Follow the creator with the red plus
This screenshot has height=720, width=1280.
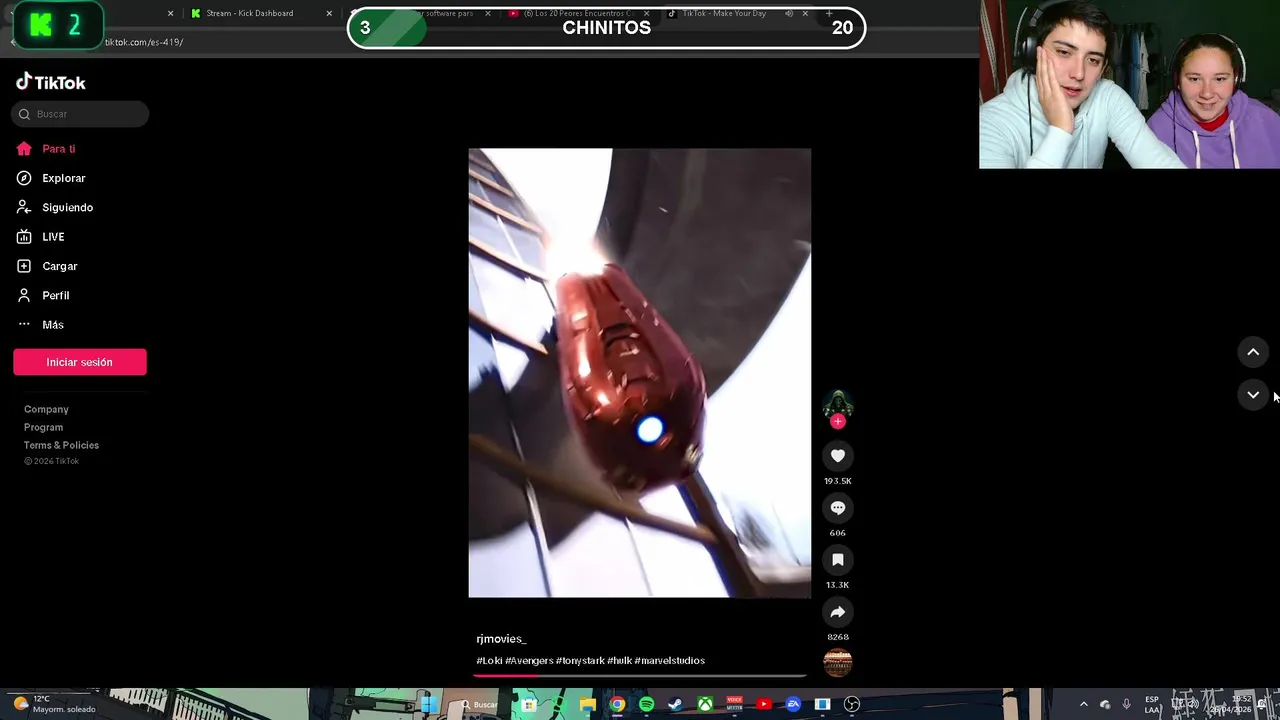pyautogui.click(x=838, y=421)
